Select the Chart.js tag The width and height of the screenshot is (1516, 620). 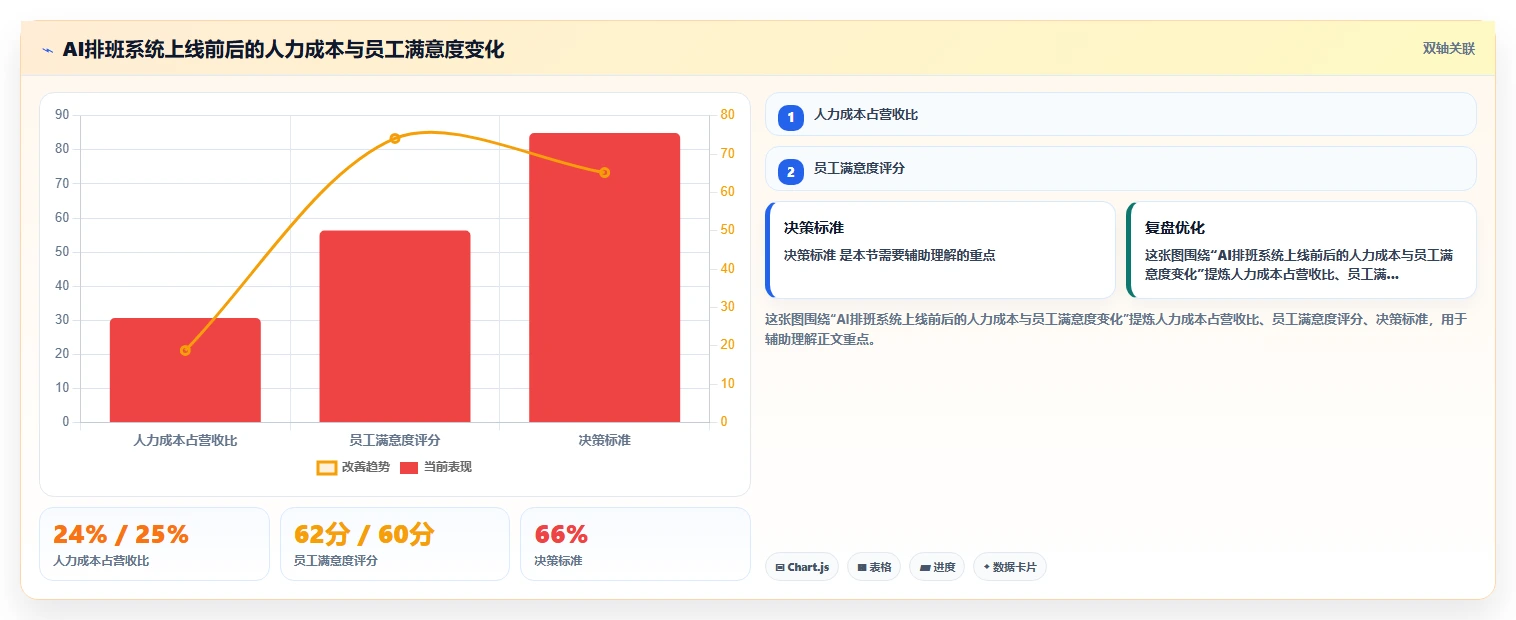[802, 567]
